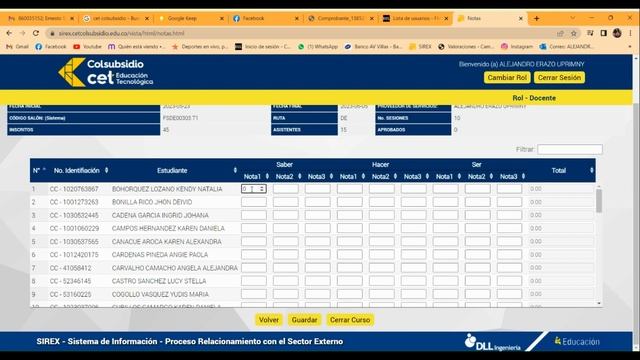This screenshot has width=640, height=360.
Task: Click Ser Nota3 field for Campos Hernandez
Action: tap(509, 228)
